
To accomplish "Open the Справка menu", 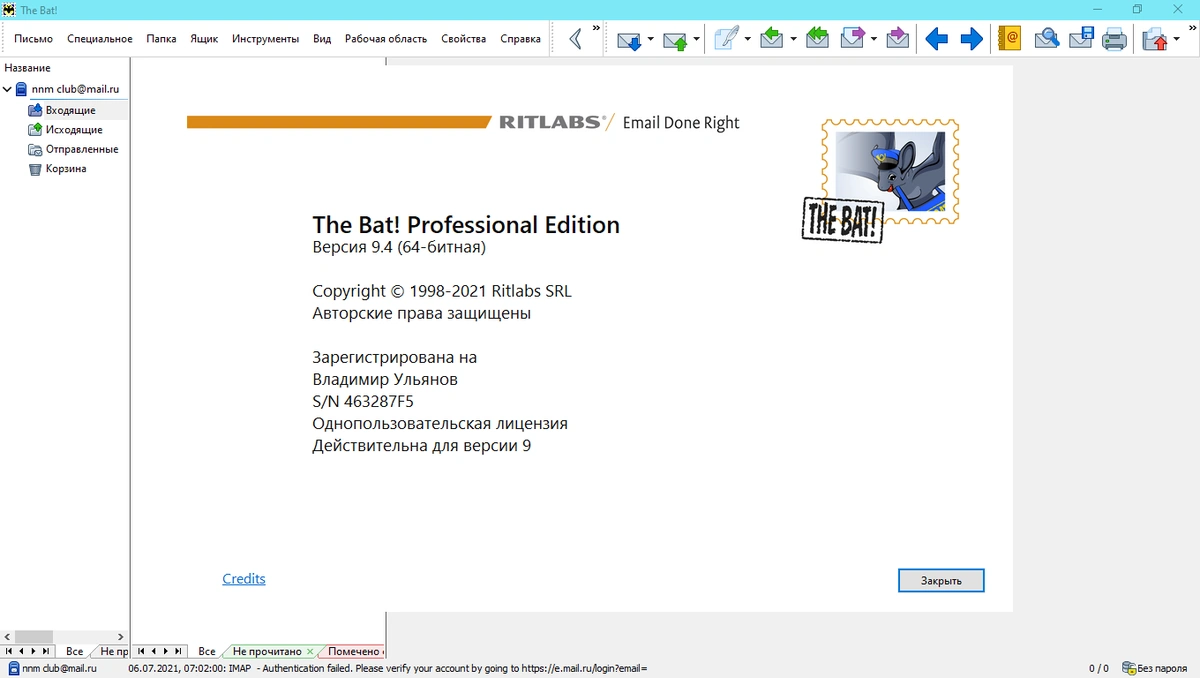I will point(520,39).
